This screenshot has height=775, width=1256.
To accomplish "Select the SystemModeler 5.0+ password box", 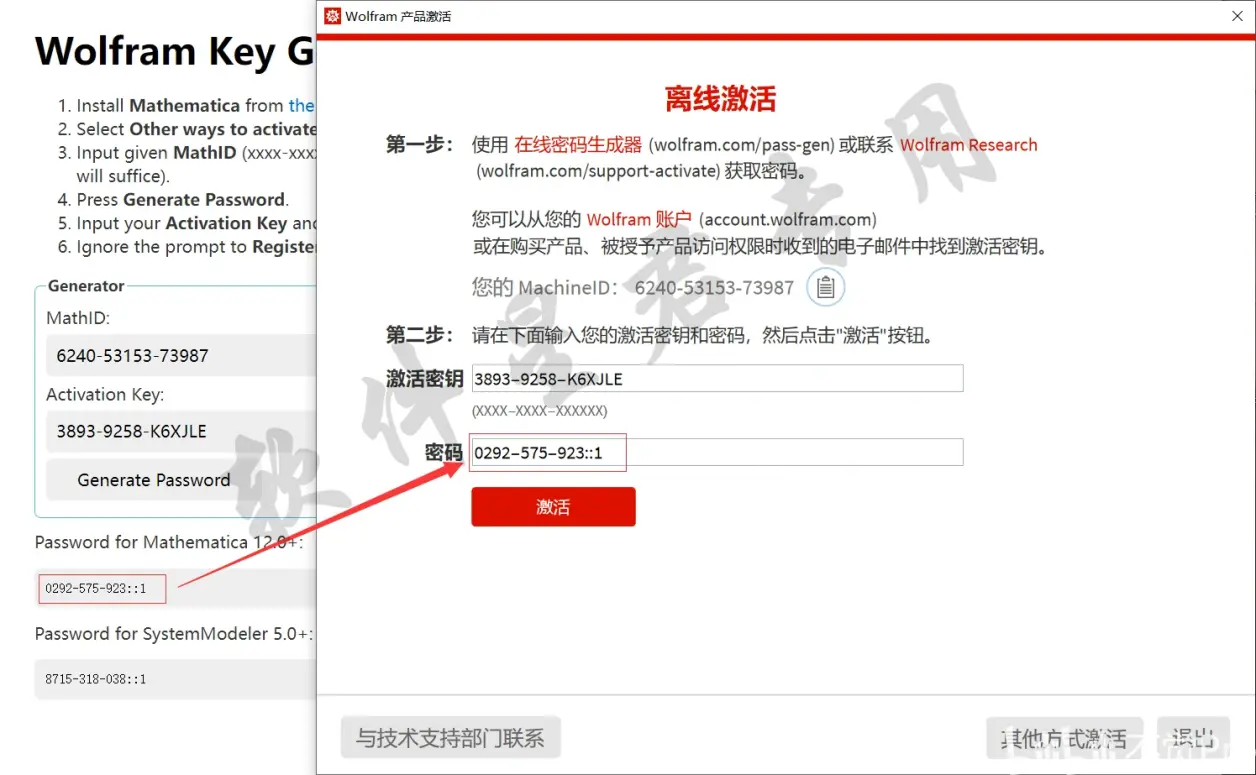I will pos(175,678).
